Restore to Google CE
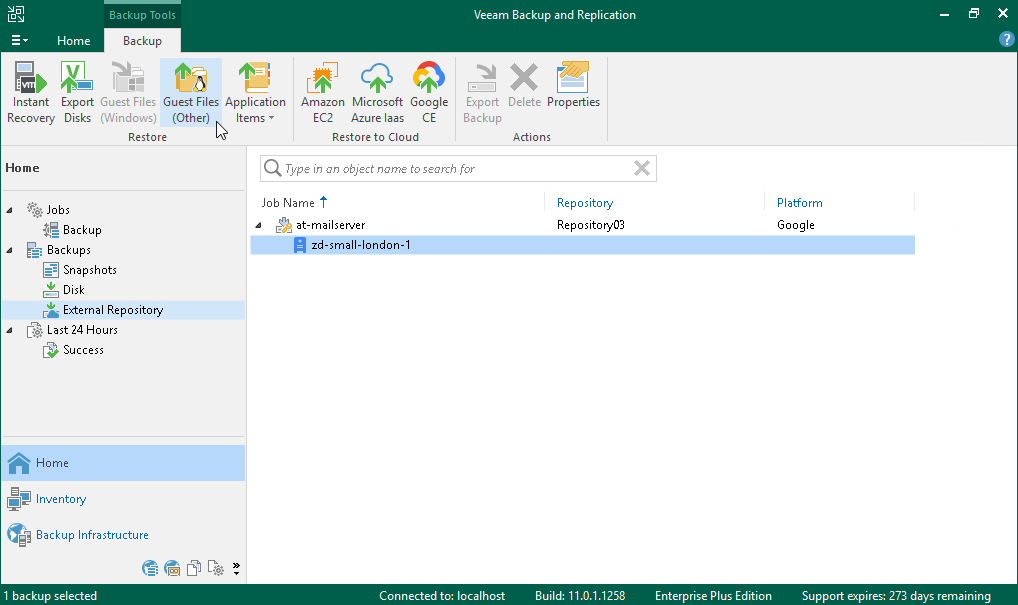 point(429,92)
